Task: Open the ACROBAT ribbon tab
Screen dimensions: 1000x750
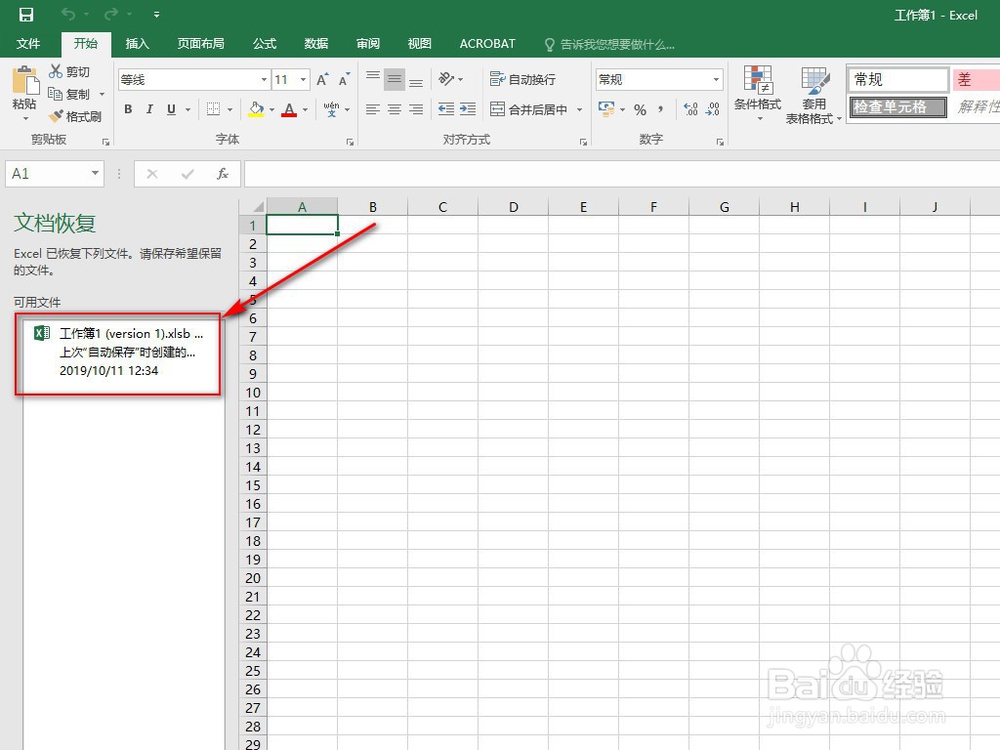Action: point(487,43)
